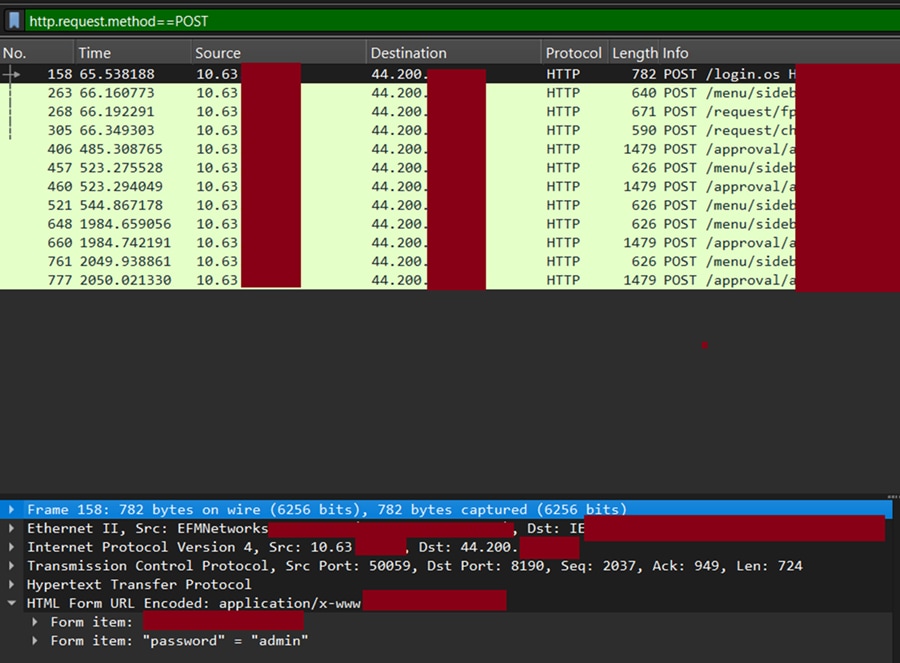
Task: Select the Ethernet II EFMNetworks row
Action: [447, 528]
